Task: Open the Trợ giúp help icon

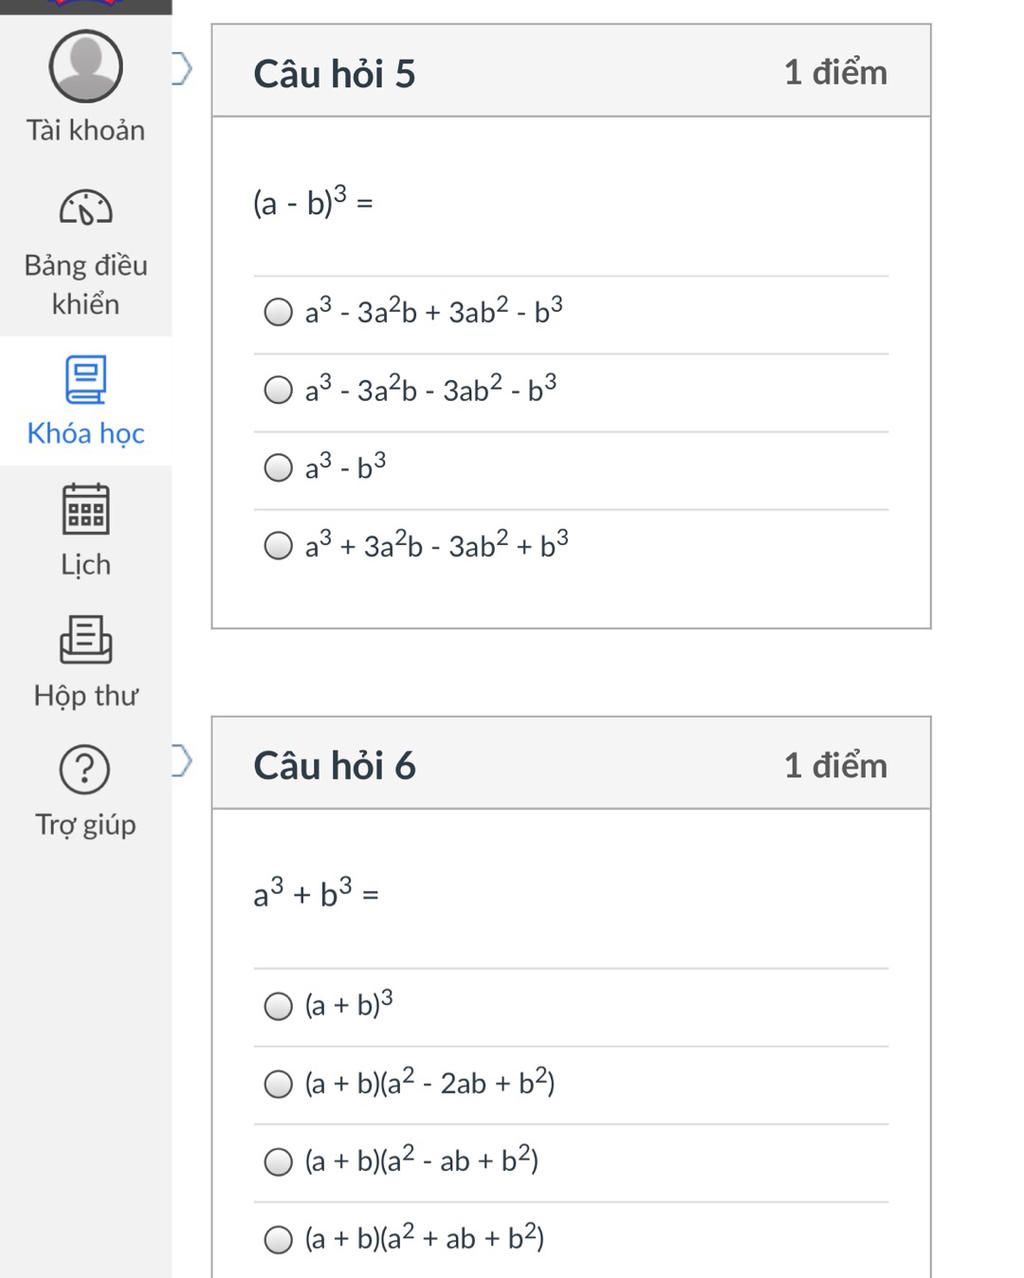Action: [86, 768]
